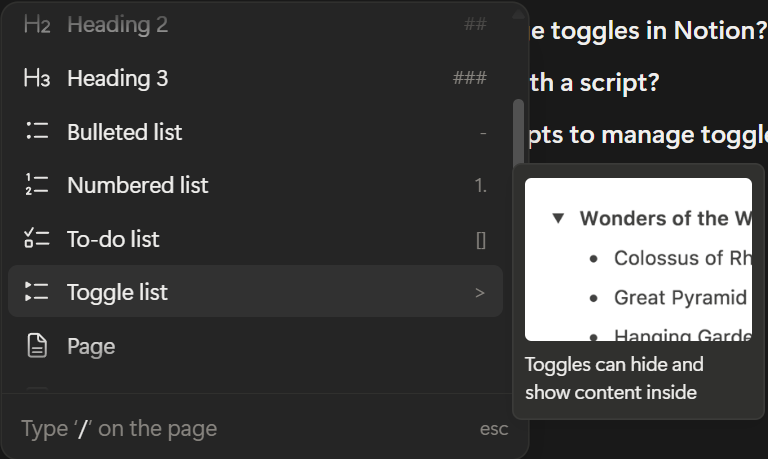This screenshot has height=459, width=768.
Task: Click the Heading 2 block icon
Action: click(x=37, y=25)
